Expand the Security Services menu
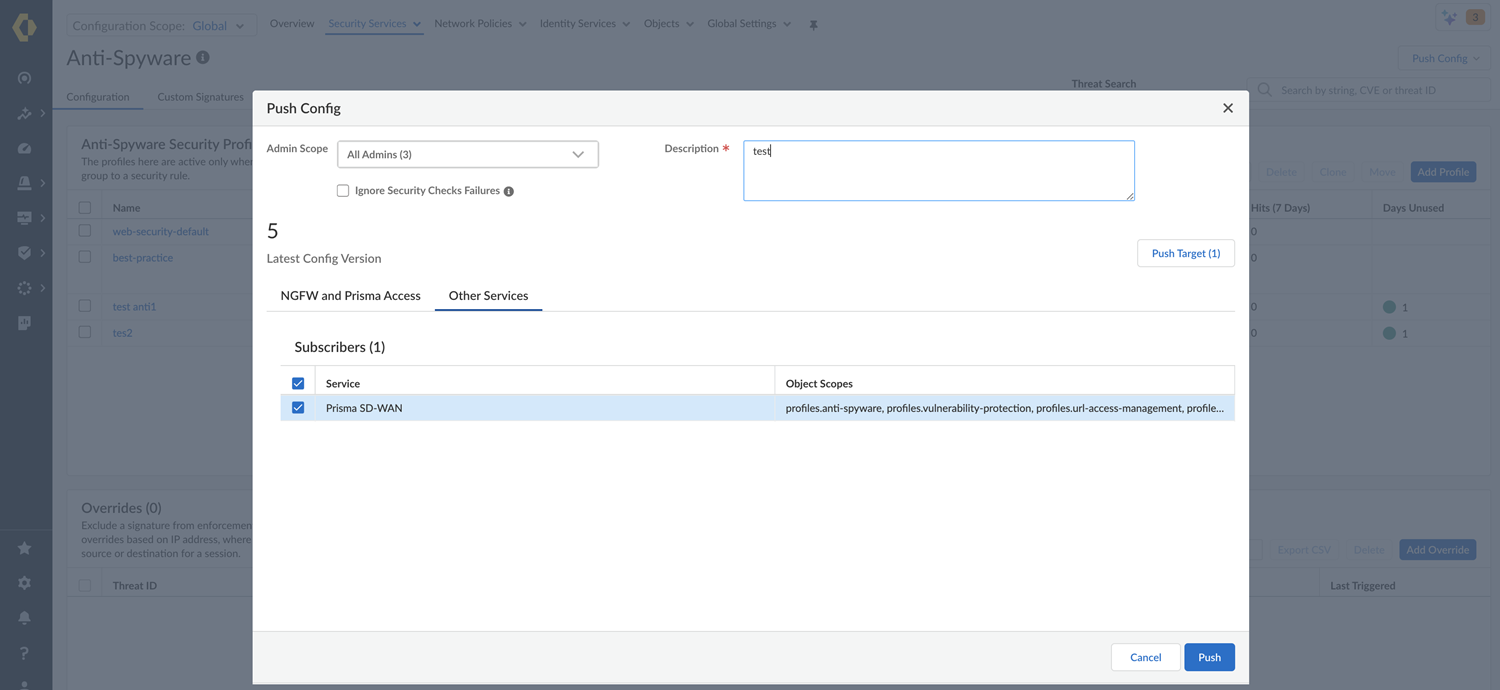Viewport: 1500px width, 690px height. [x=374, y=24]
